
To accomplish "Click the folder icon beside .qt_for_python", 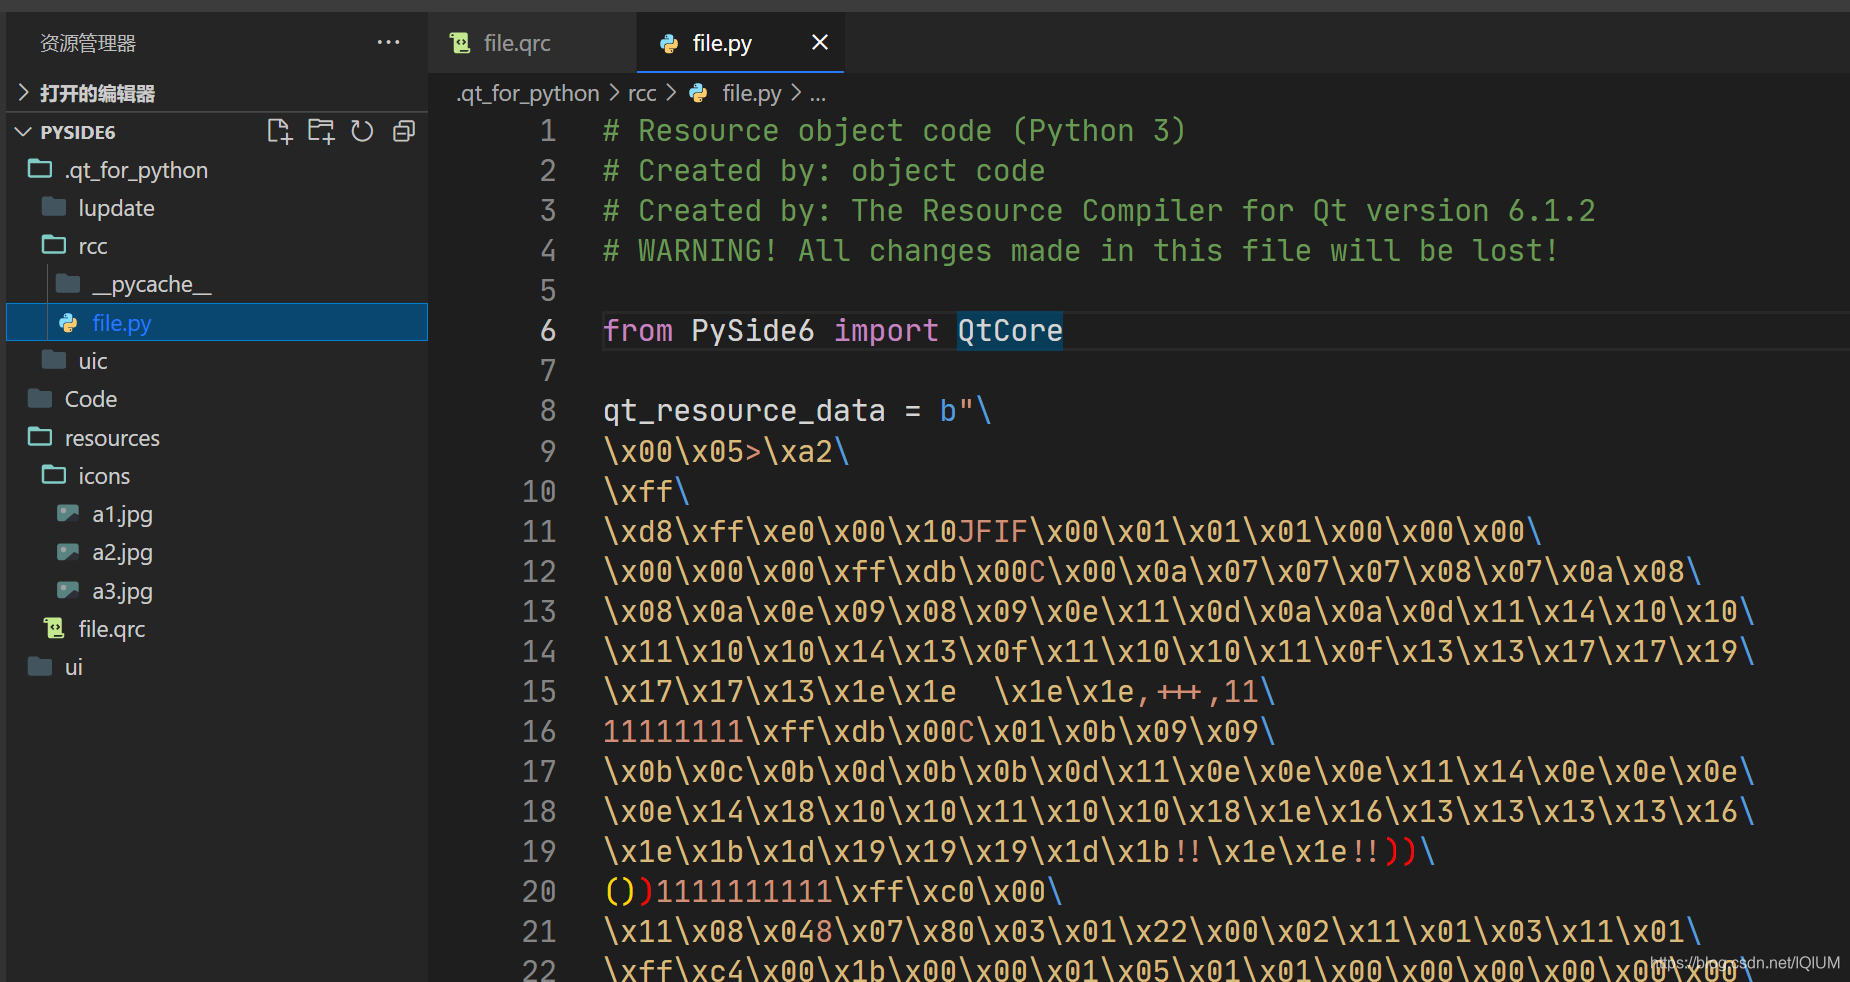I will (40, 168).
